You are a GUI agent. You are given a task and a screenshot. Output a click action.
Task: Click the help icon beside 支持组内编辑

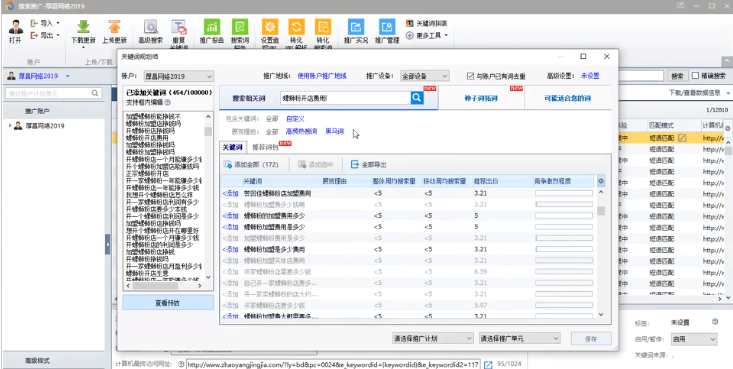pos(168,102)
